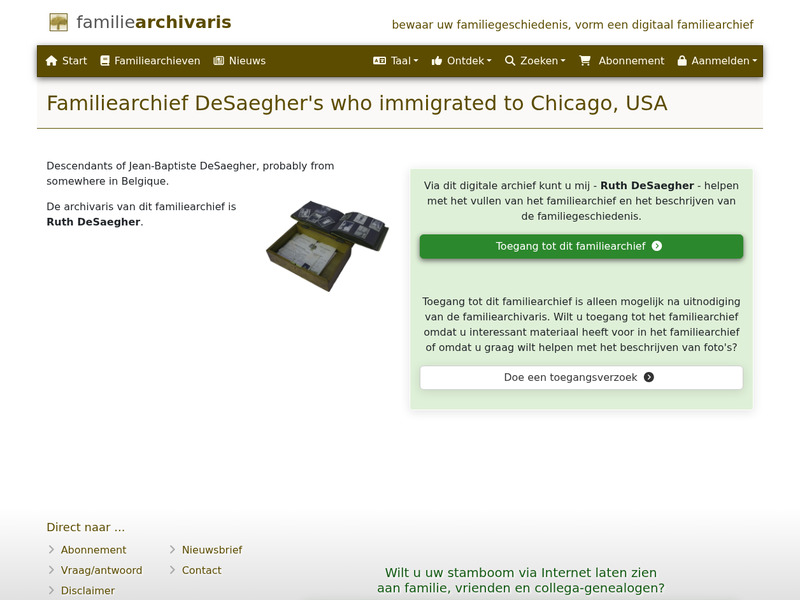Click the Familiearchief DeSaegher's page heading
The height and width of the screenshot is (600, 800).
[357, 103]
